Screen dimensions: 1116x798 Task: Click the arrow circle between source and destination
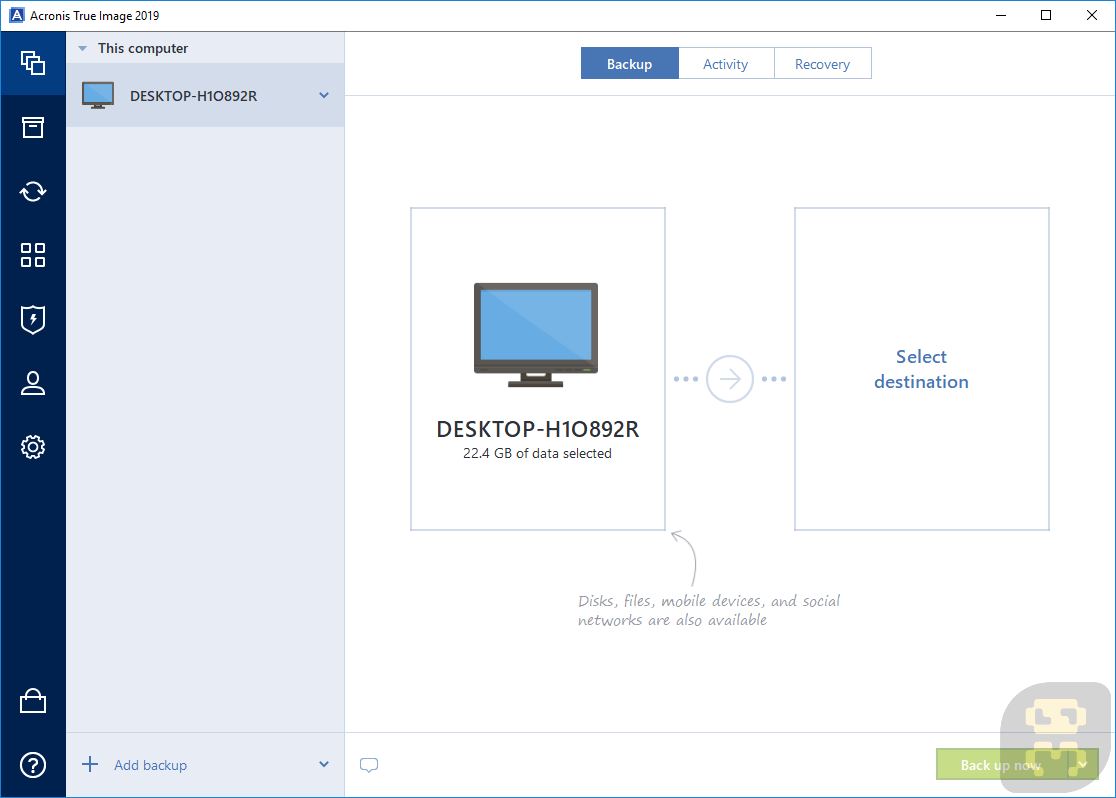coord(730,379)
